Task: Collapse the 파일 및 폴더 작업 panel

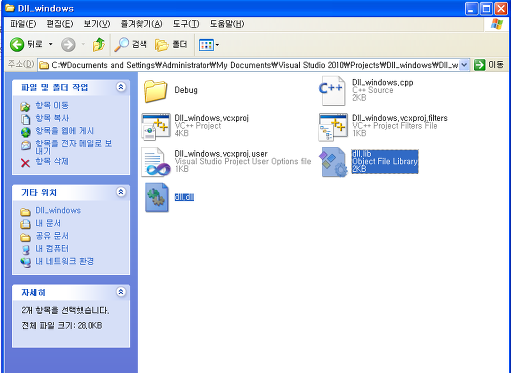Action: 121,87
